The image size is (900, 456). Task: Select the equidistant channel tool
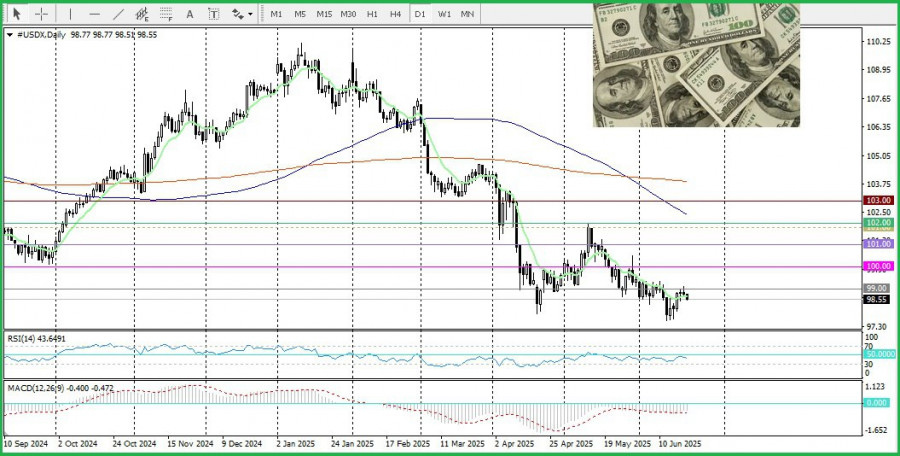click(x=142, y=14)
